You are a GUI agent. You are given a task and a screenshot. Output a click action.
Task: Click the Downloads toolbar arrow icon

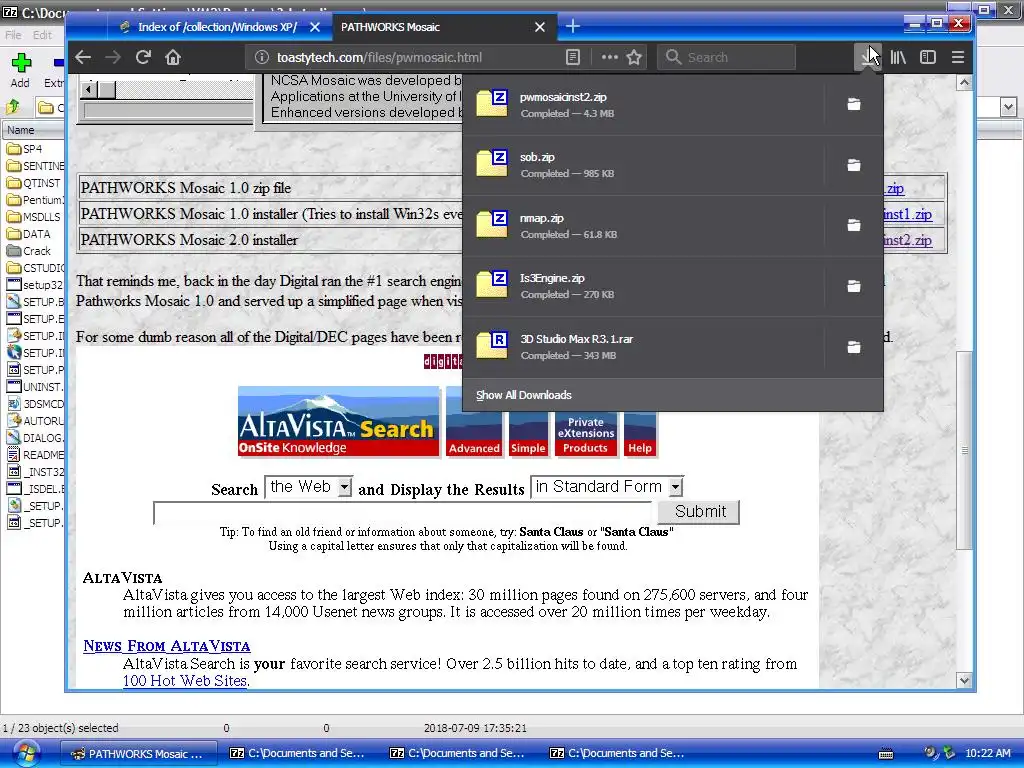click(868, 57)
